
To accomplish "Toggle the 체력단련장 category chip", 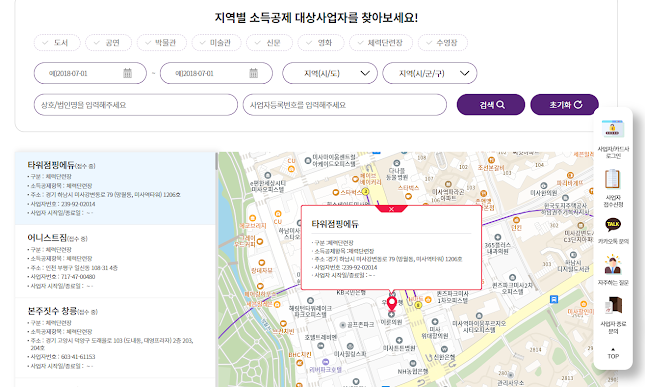I will [381, 43].
